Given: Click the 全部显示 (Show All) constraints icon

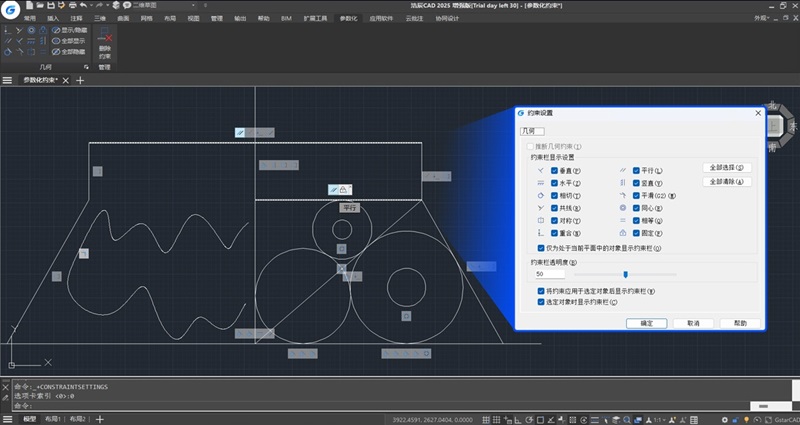Looking at the screenshot, I should click(x=54, y=41).
